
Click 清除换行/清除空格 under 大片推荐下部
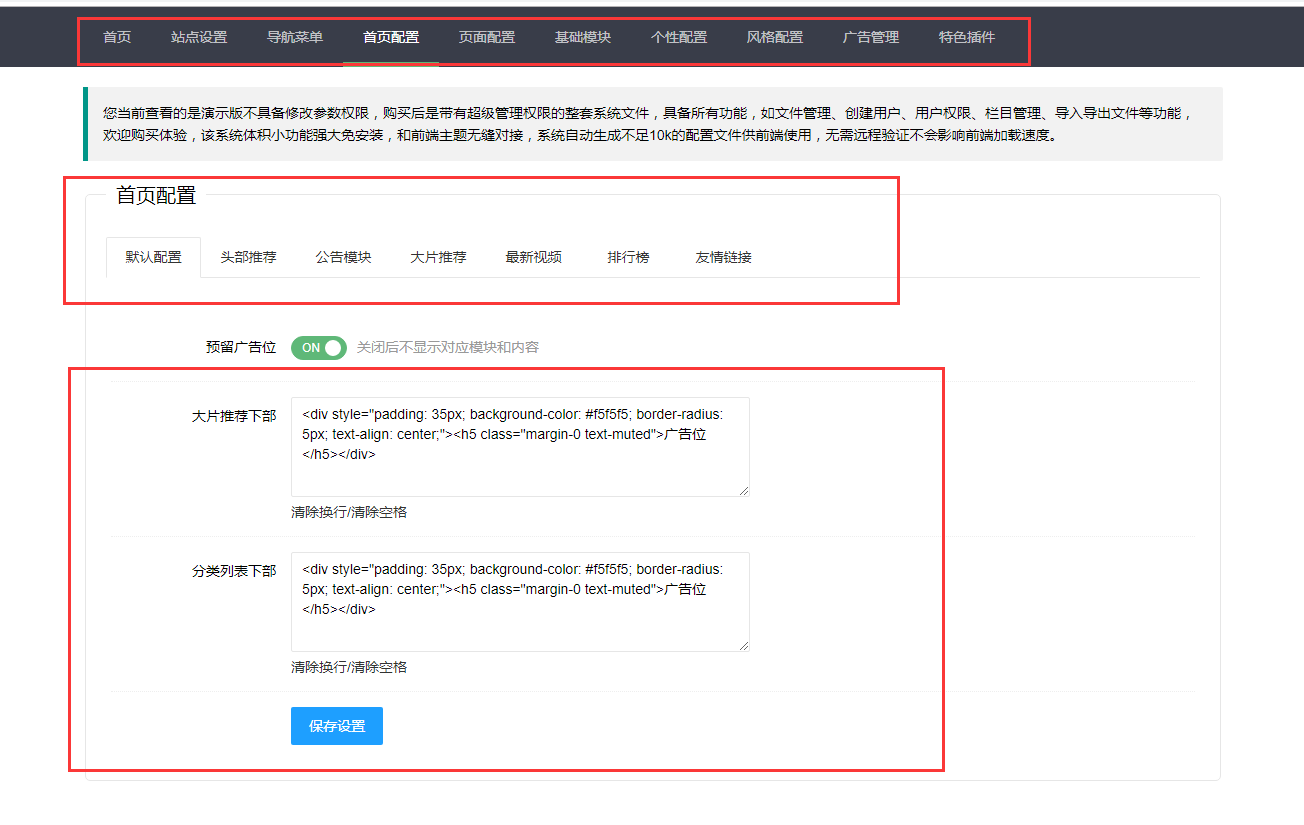346,512
